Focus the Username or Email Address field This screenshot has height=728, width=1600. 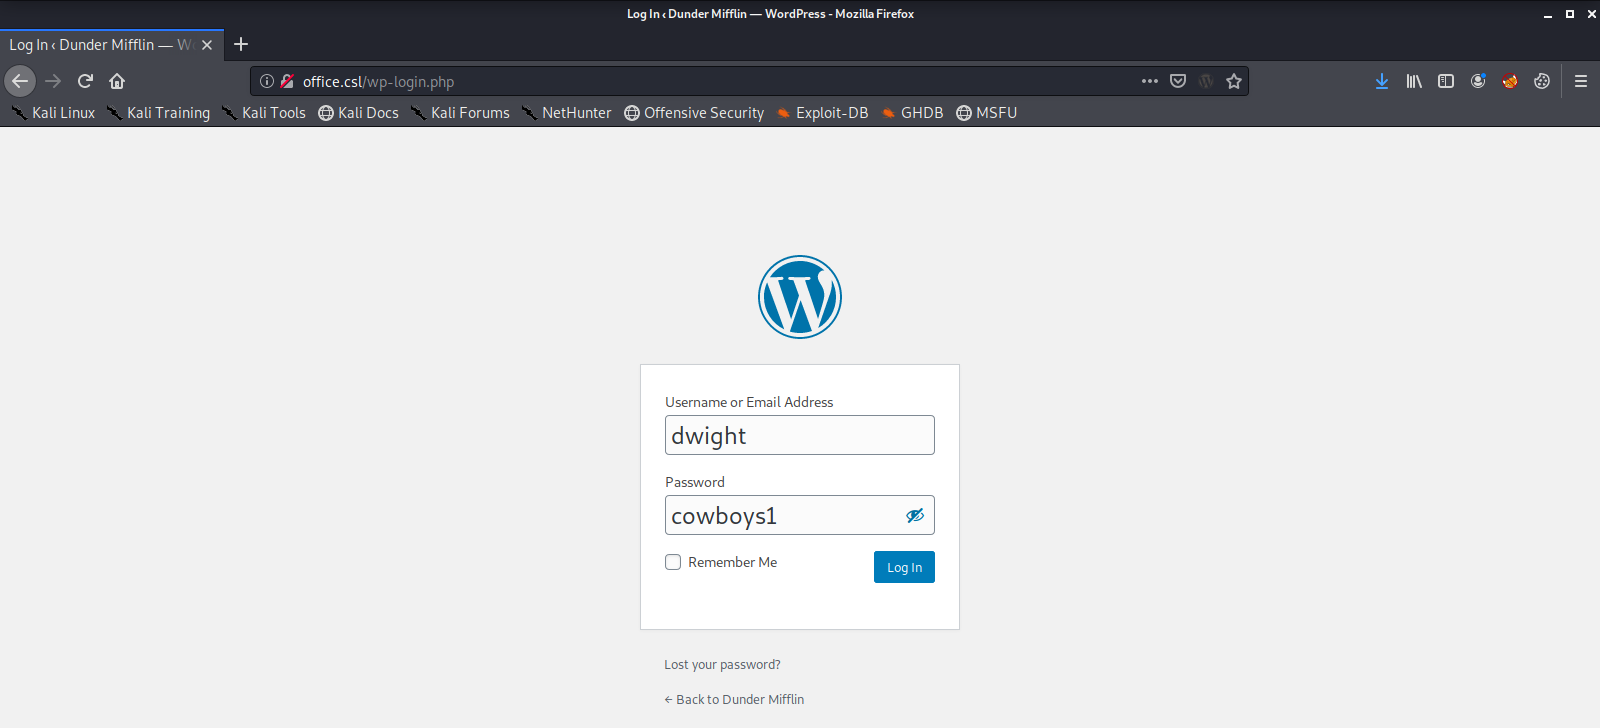[800, 435]
